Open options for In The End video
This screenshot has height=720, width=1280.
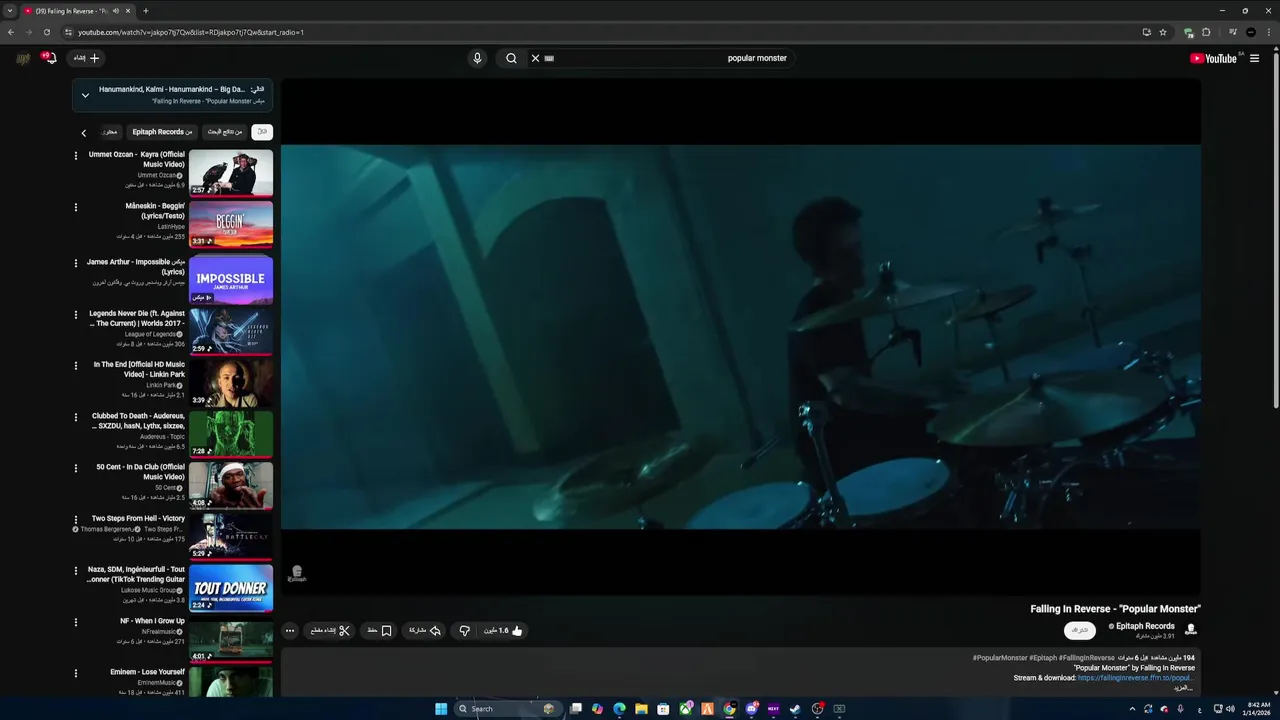[x=76, y=366]
